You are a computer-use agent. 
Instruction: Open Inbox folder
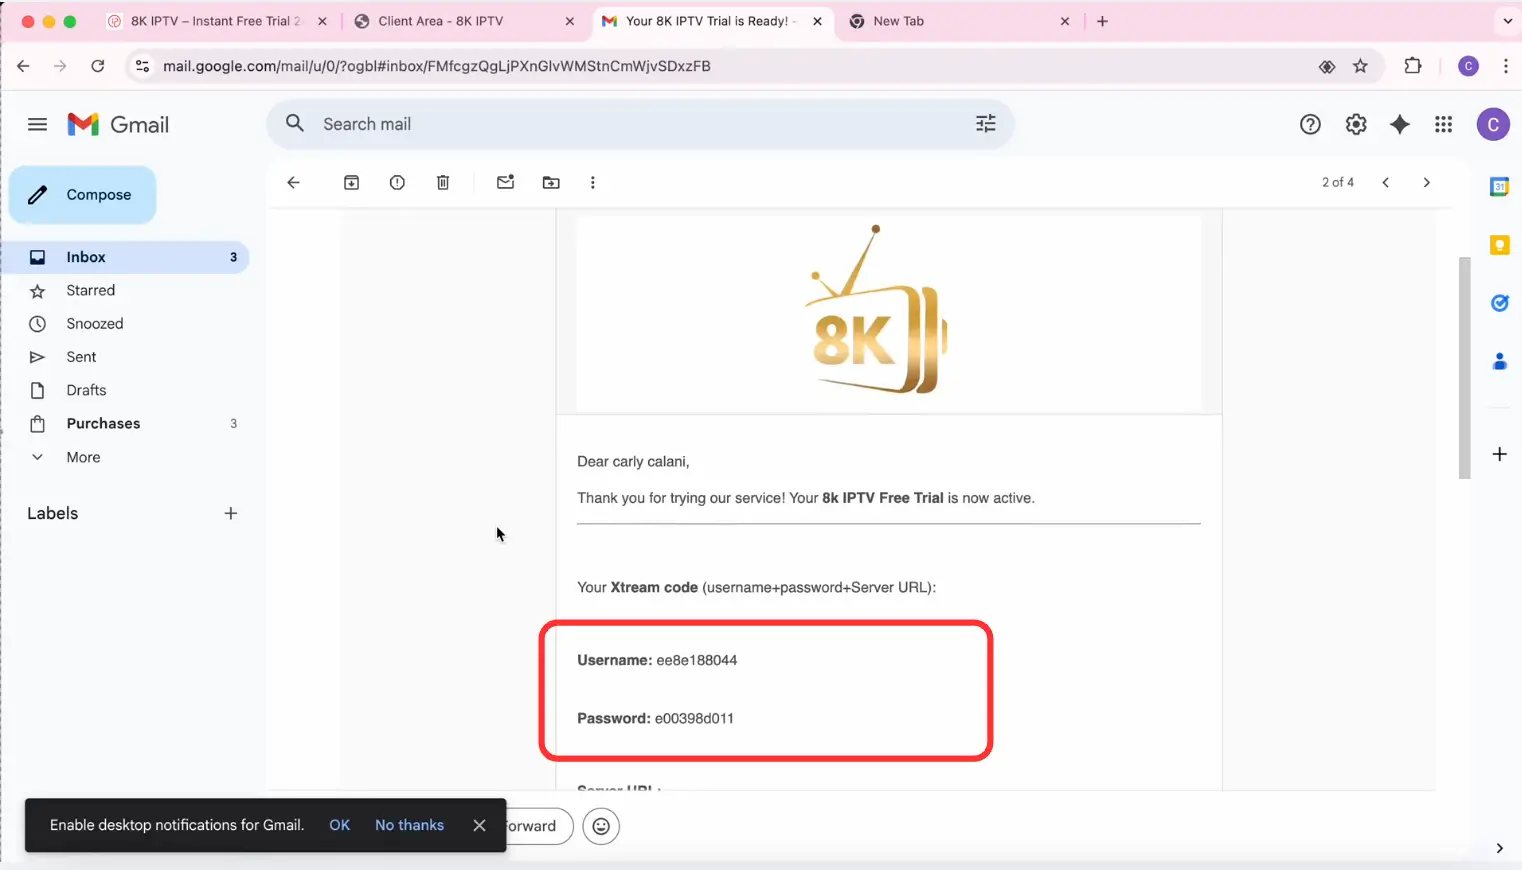click(124, 257)
